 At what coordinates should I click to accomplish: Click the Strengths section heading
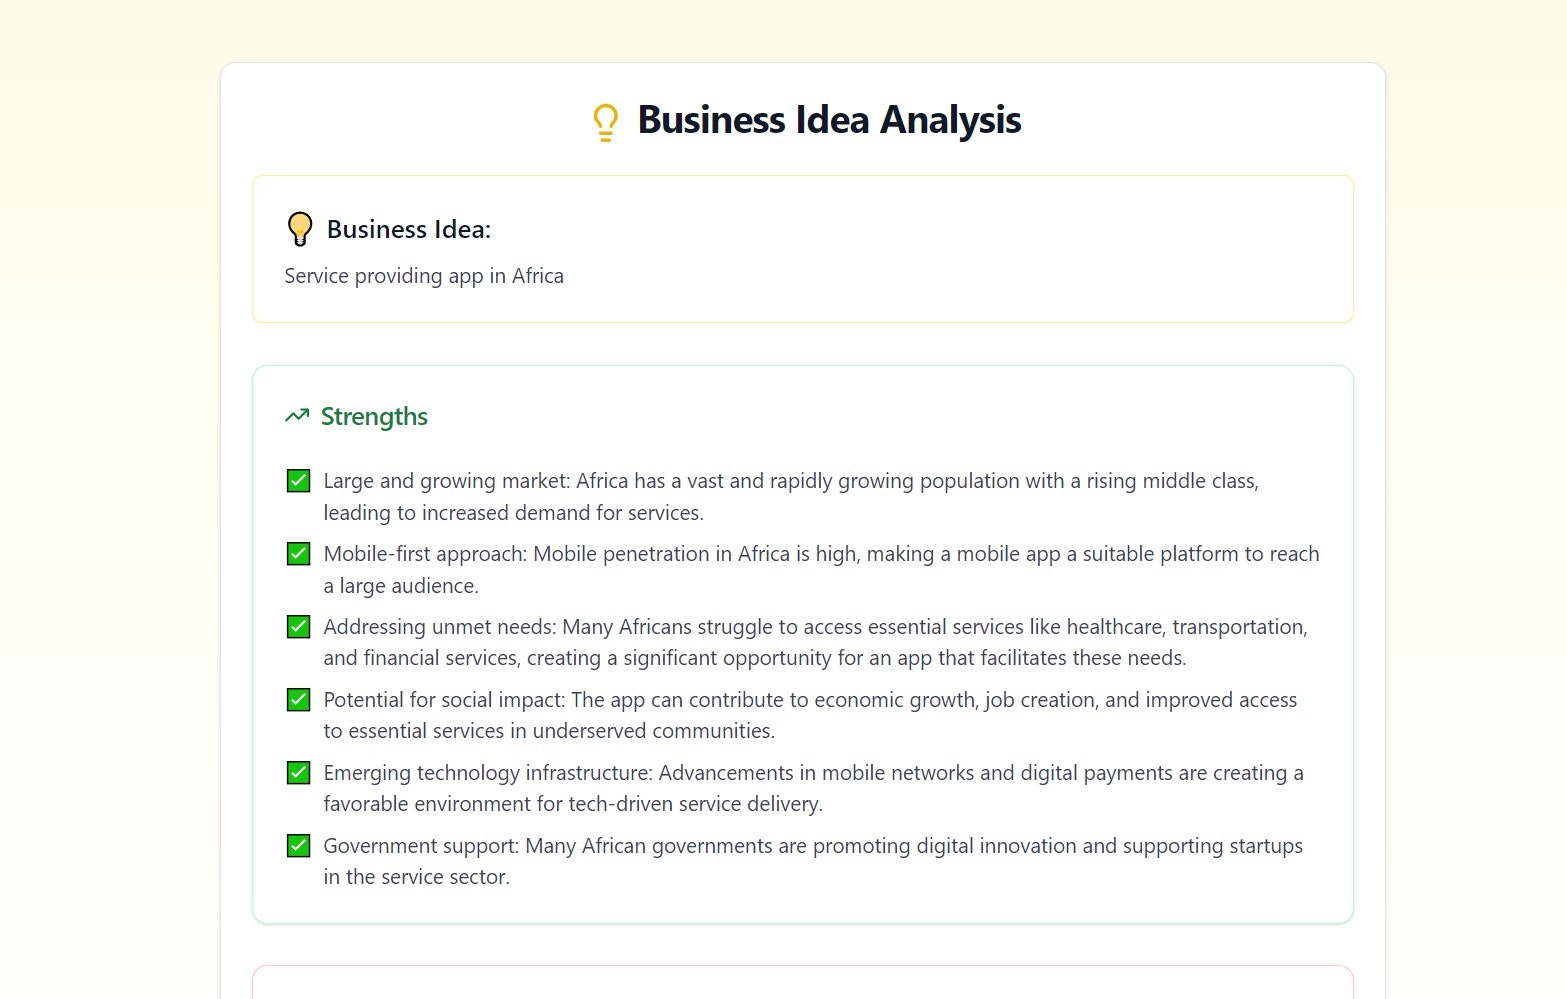(x=374, y=416)
